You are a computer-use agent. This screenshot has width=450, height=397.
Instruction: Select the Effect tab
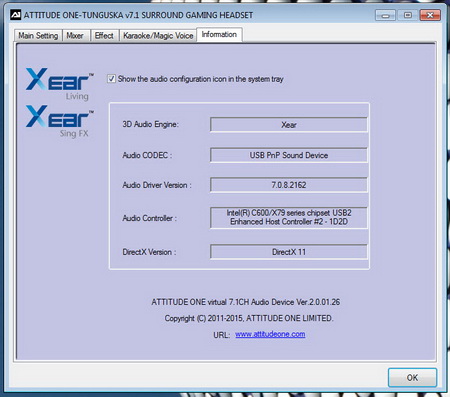click(x=104, y=35)
